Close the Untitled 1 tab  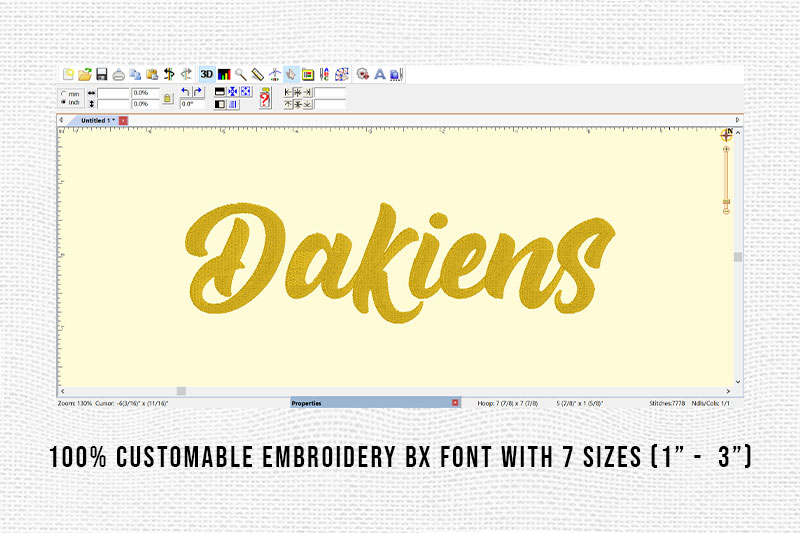coord(123,120)
